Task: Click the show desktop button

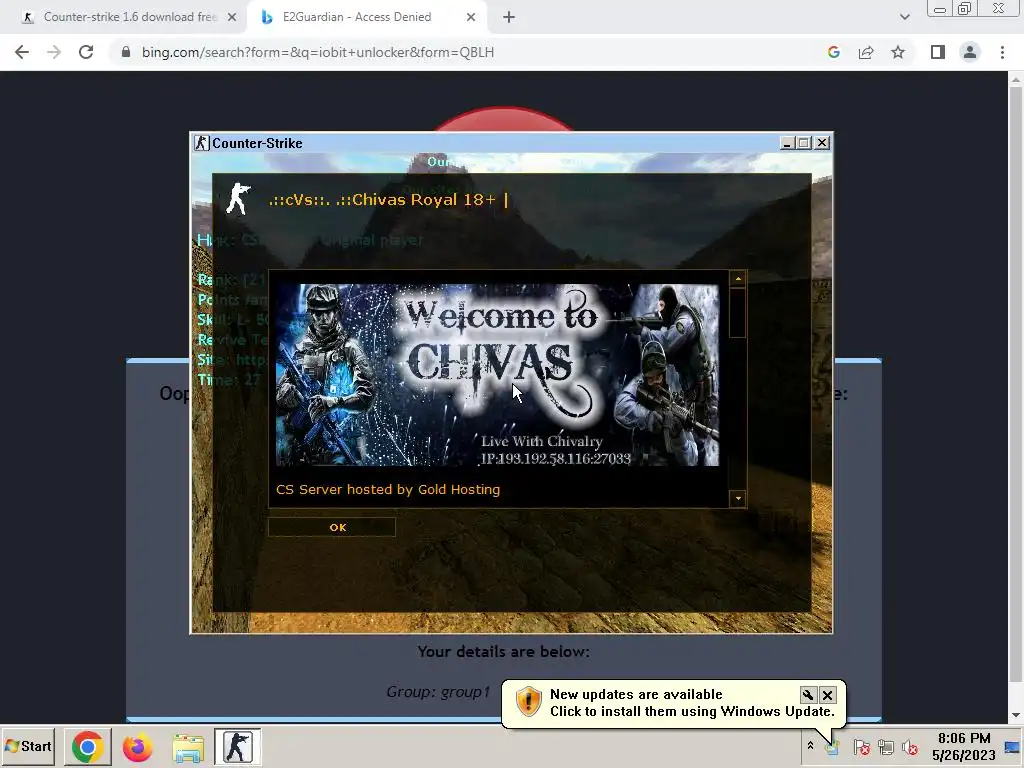Action: (1012, 746)
